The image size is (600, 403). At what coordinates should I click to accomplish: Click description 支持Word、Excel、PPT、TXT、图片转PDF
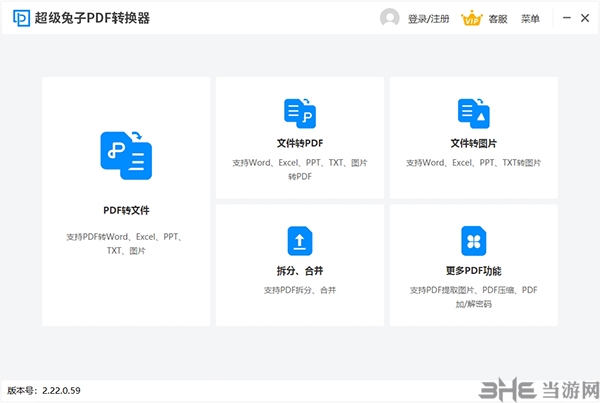pos(300,170)
